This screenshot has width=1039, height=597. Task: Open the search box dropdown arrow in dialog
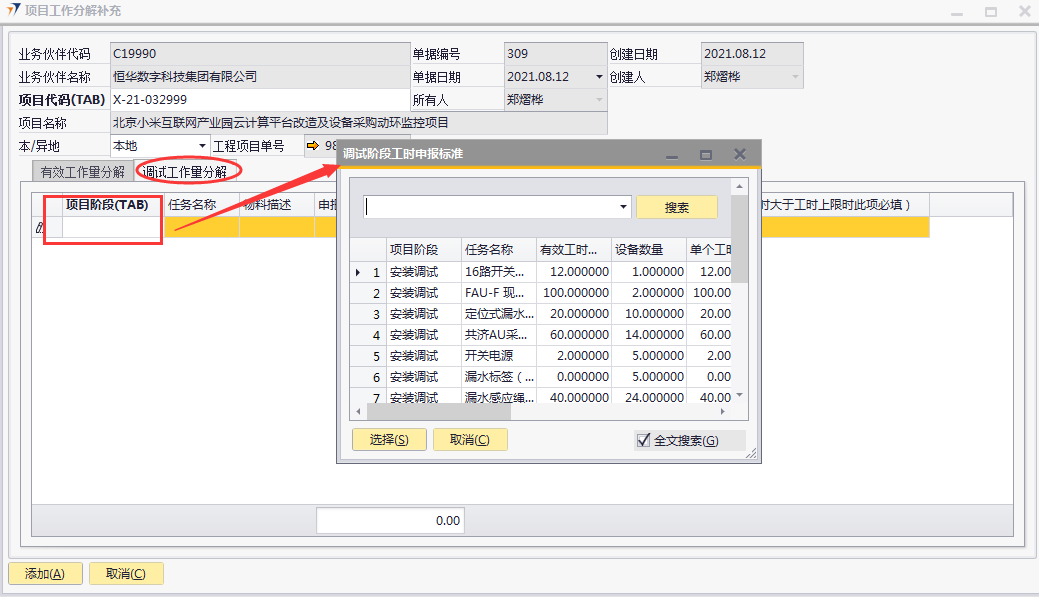tap(624, 207)
